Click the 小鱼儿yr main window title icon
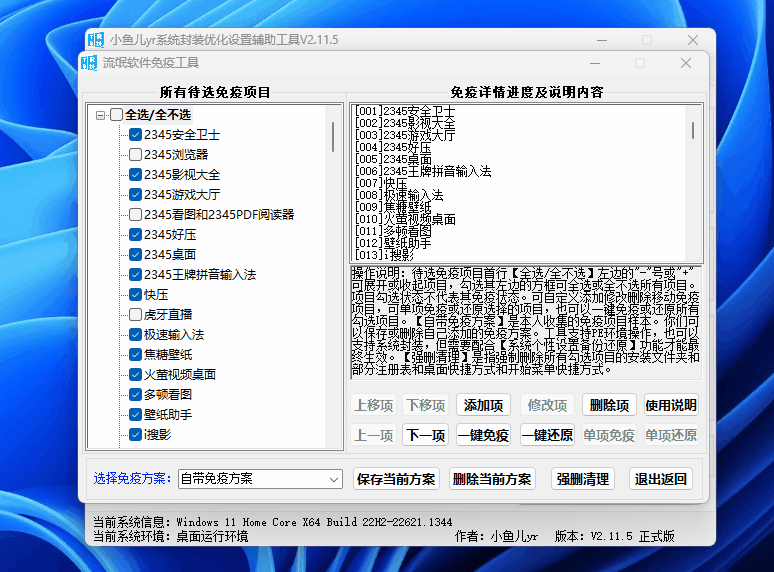This screenshot has height=572, width=774. coord(96,39)
